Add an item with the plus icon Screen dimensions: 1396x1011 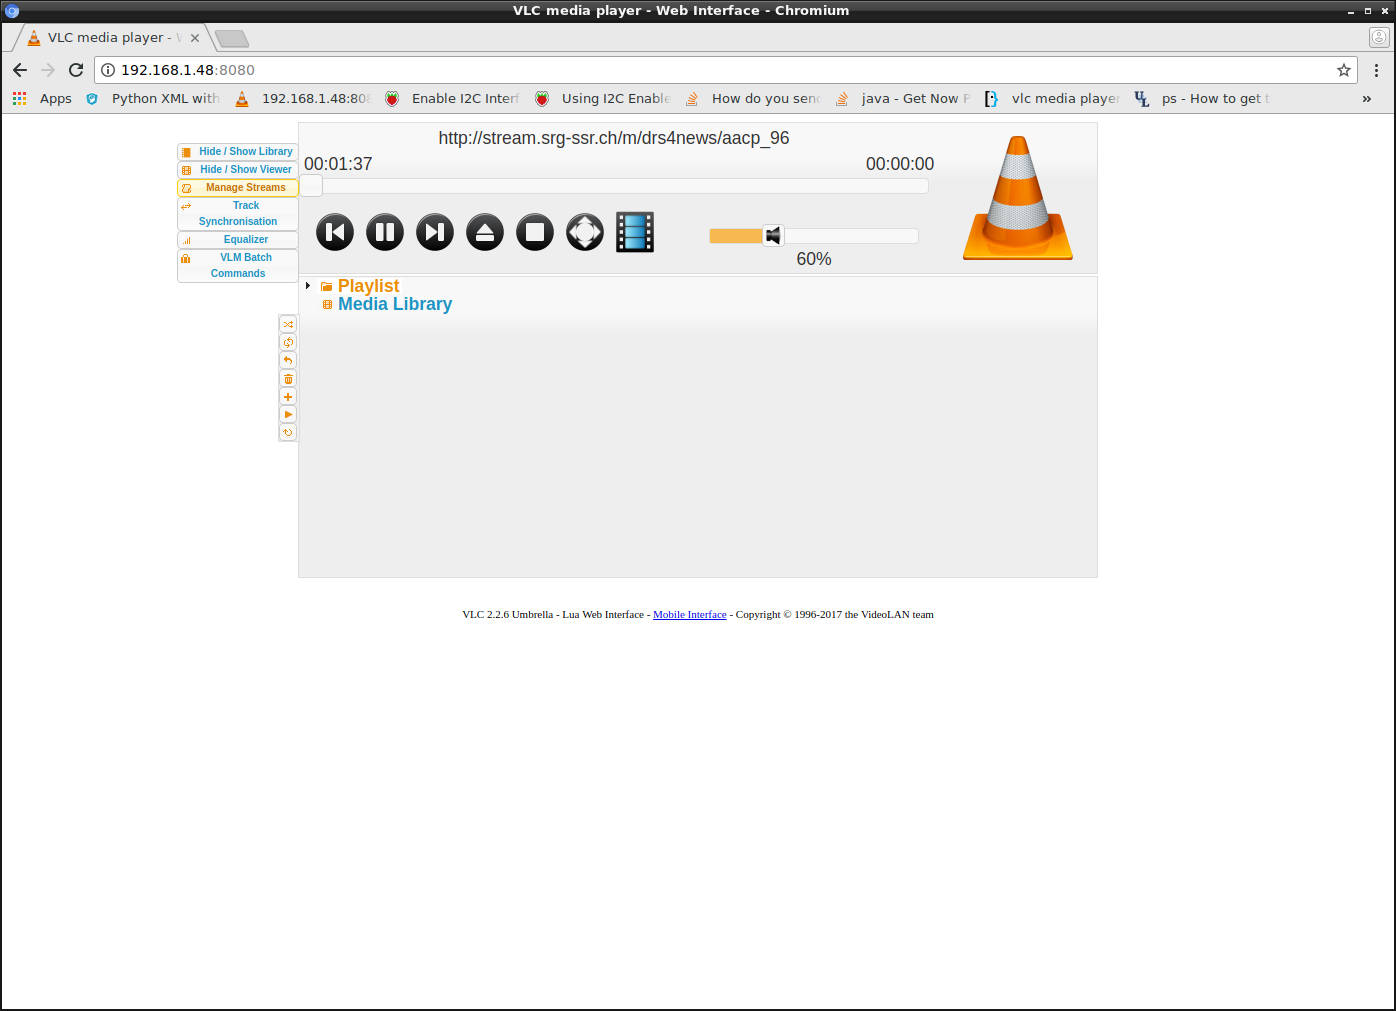[x=288, y=397]
